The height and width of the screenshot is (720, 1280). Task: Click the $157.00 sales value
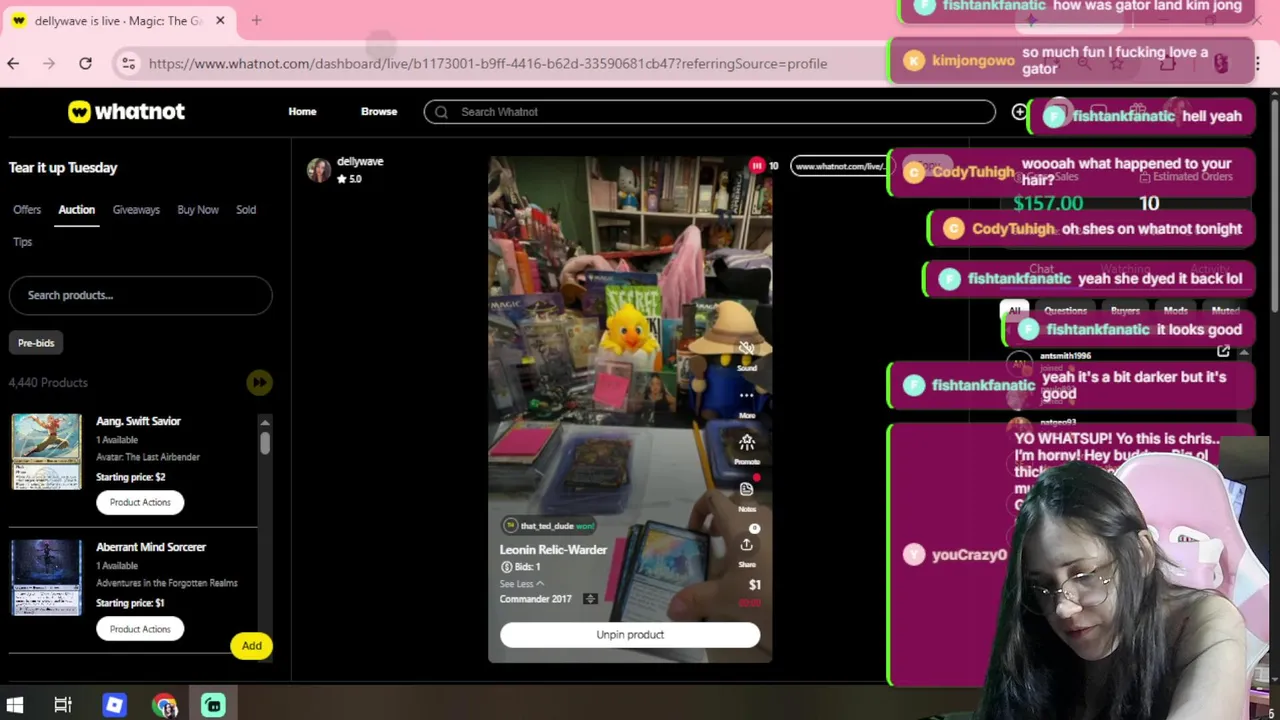pyautogui.click(x=1048, y=203)
